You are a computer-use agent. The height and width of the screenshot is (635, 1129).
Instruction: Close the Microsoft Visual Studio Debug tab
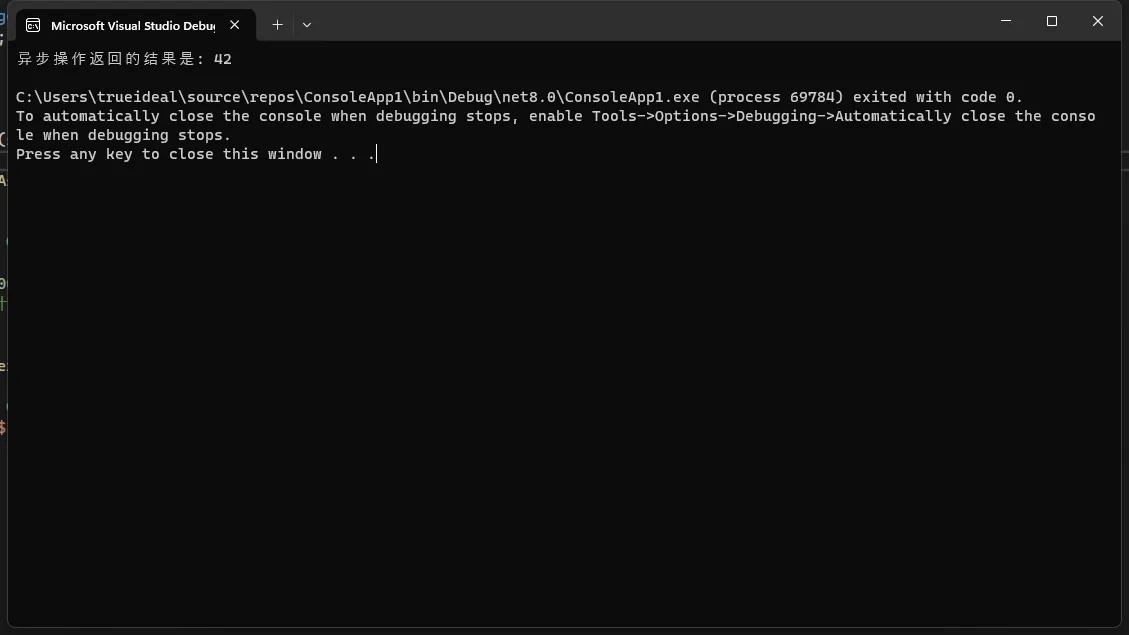click(x=235, y=24)
